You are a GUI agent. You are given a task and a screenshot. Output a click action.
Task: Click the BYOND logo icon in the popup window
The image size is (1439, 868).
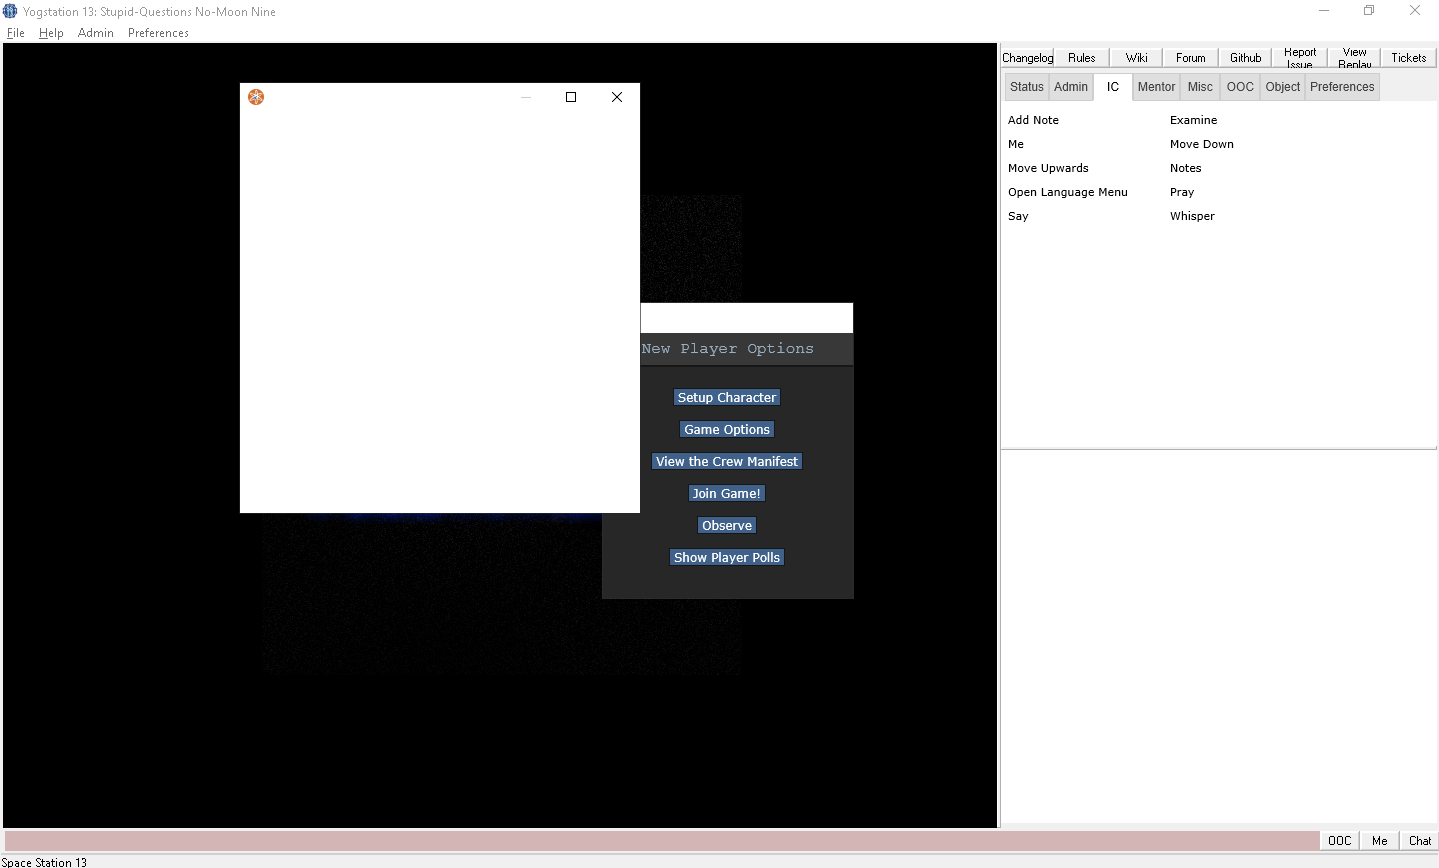click(256, 97)
